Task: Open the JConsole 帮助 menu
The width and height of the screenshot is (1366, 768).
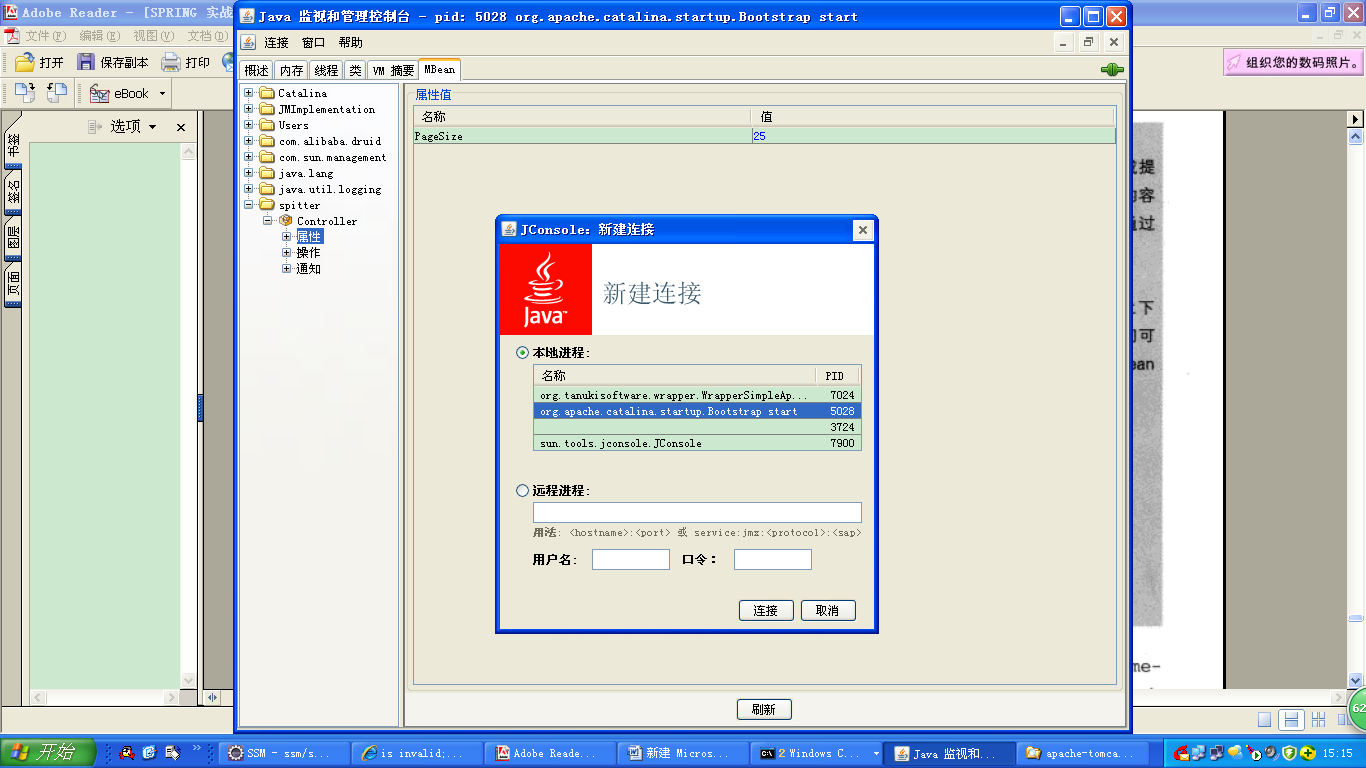Action: 350,43
